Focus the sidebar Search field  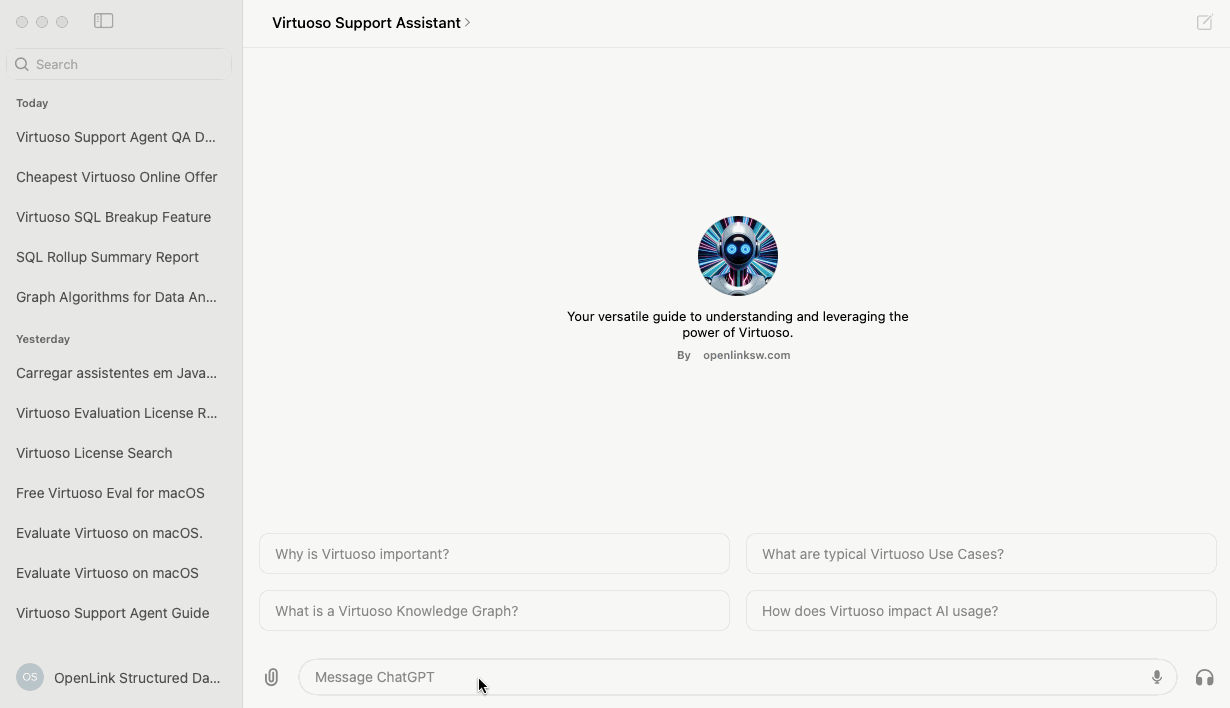120,64
